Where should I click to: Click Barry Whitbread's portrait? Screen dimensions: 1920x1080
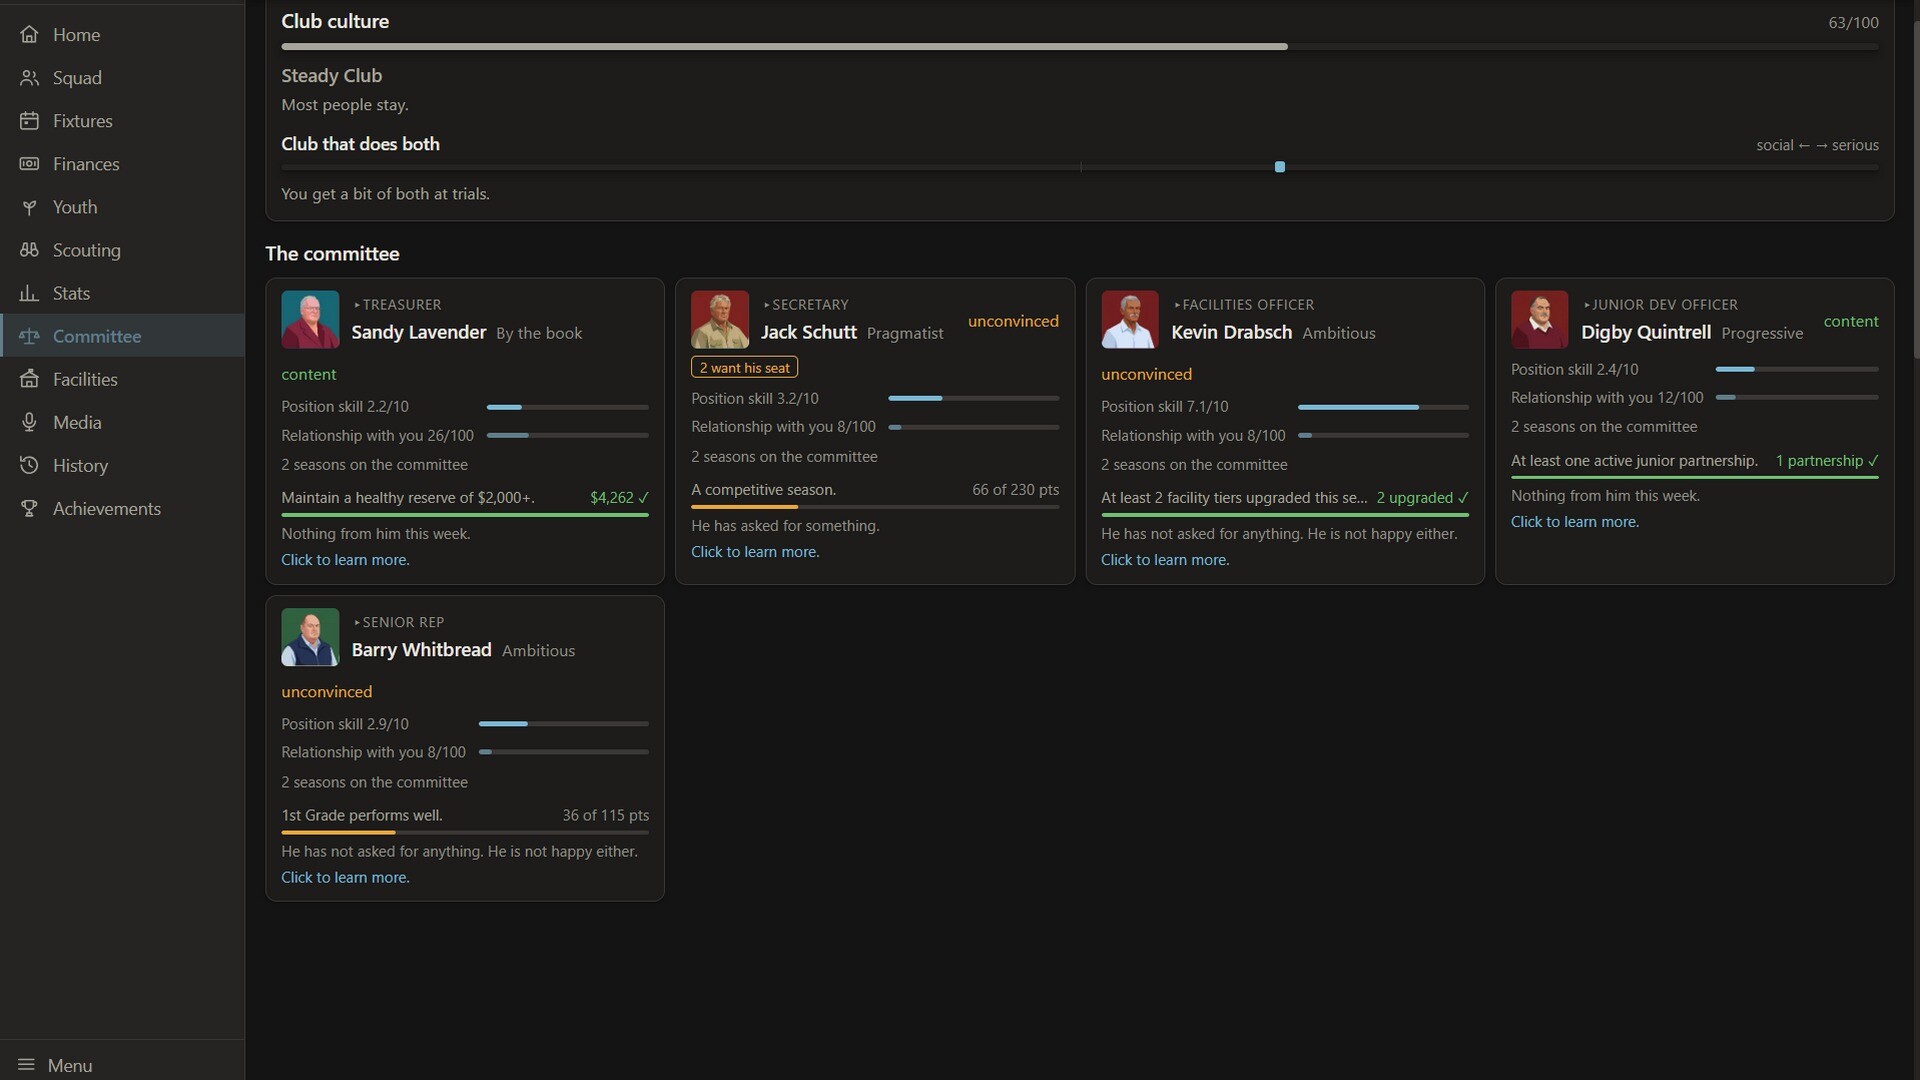(x=310, y=637)
